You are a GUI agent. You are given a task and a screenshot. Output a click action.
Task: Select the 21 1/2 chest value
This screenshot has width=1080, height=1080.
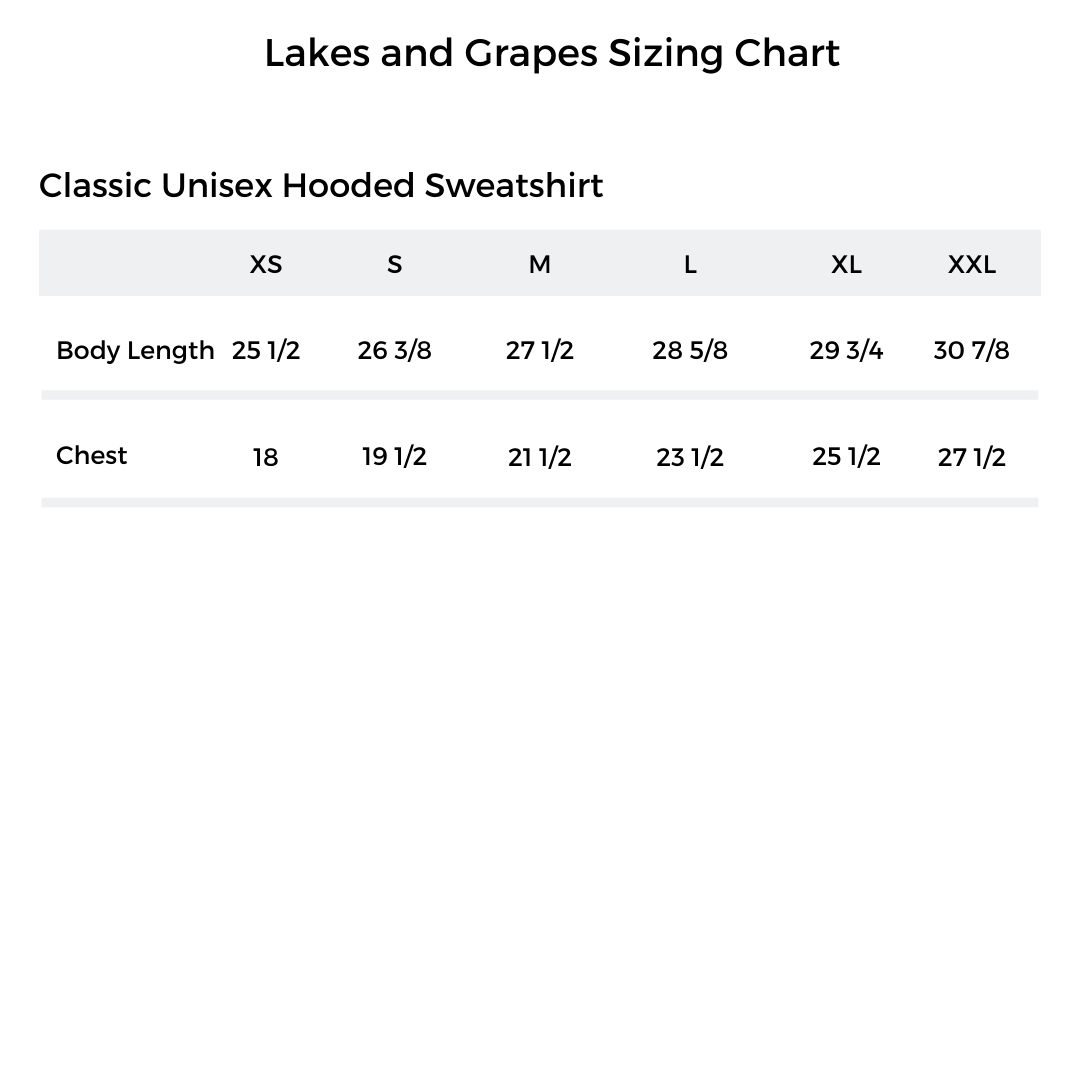(539, 458)
